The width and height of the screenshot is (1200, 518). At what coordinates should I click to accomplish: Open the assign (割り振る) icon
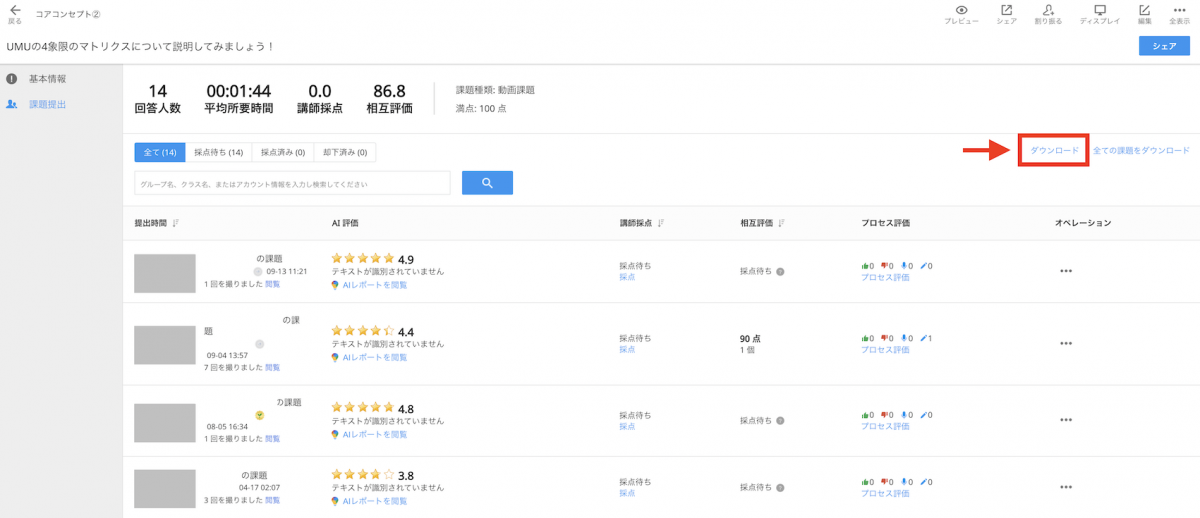[x=1049, y=11]
